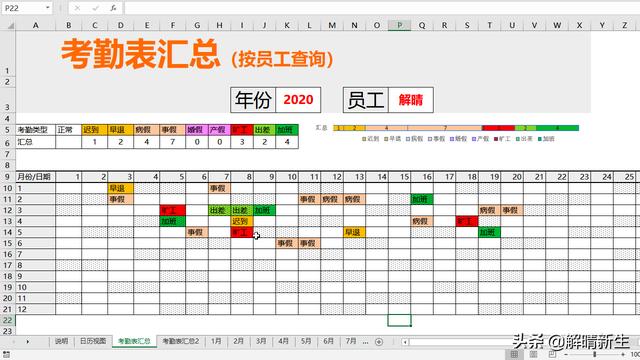This screenshot has height=360, width=640.
Task: Click the 汇总 label cell in row 6
Action: (x=36, y=142)
